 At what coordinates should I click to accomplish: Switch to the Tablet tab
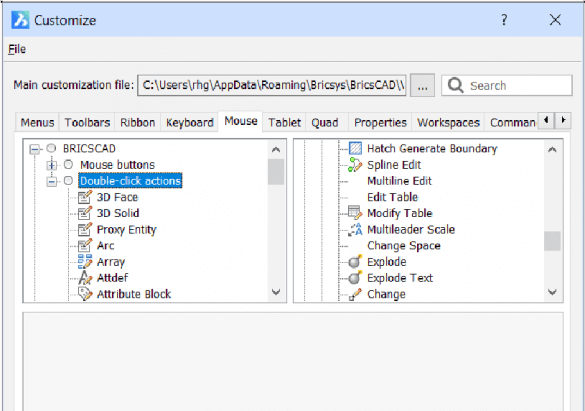284,122
